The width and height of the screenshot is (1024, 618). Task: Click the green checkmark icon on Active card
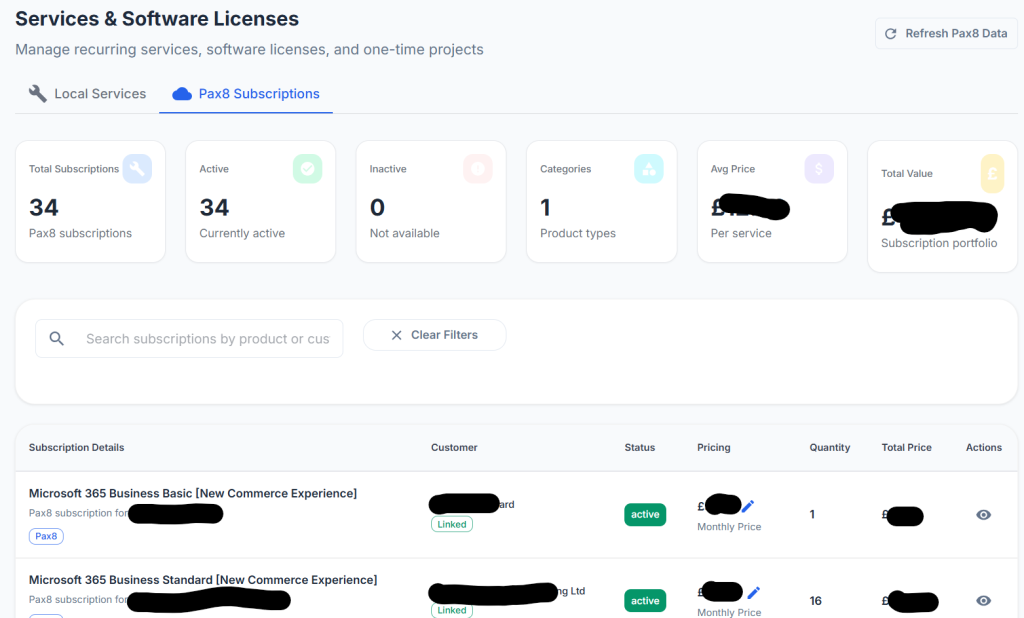point(308,169)
